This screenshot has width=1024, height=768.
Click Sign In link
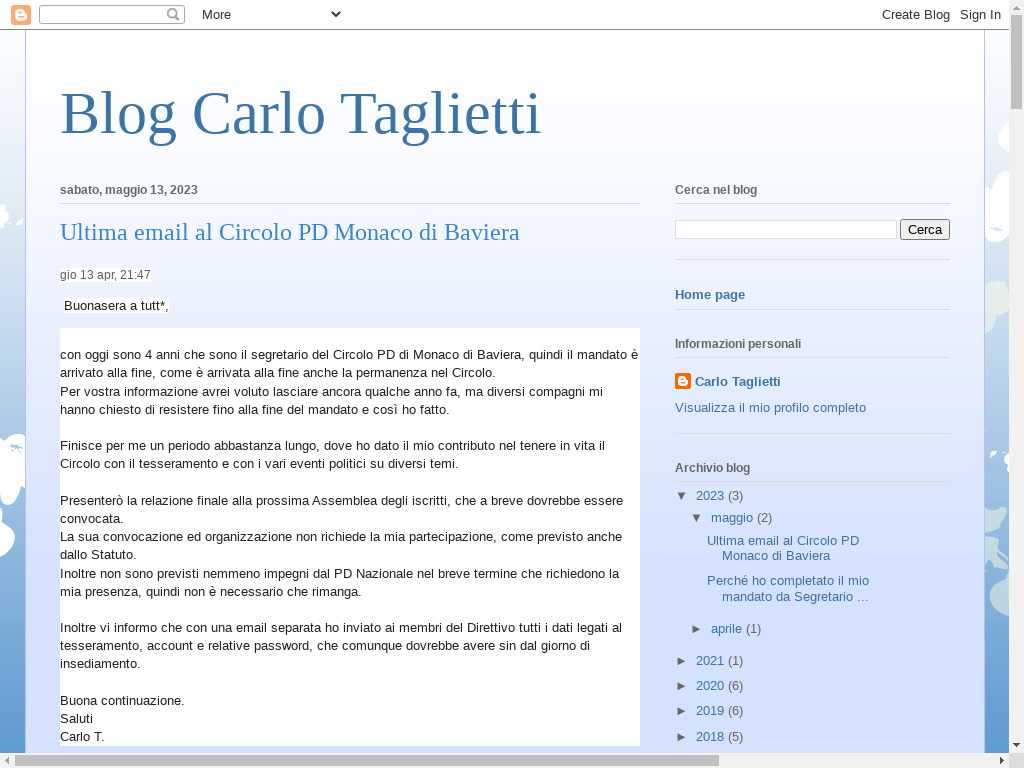click(980, 14)
